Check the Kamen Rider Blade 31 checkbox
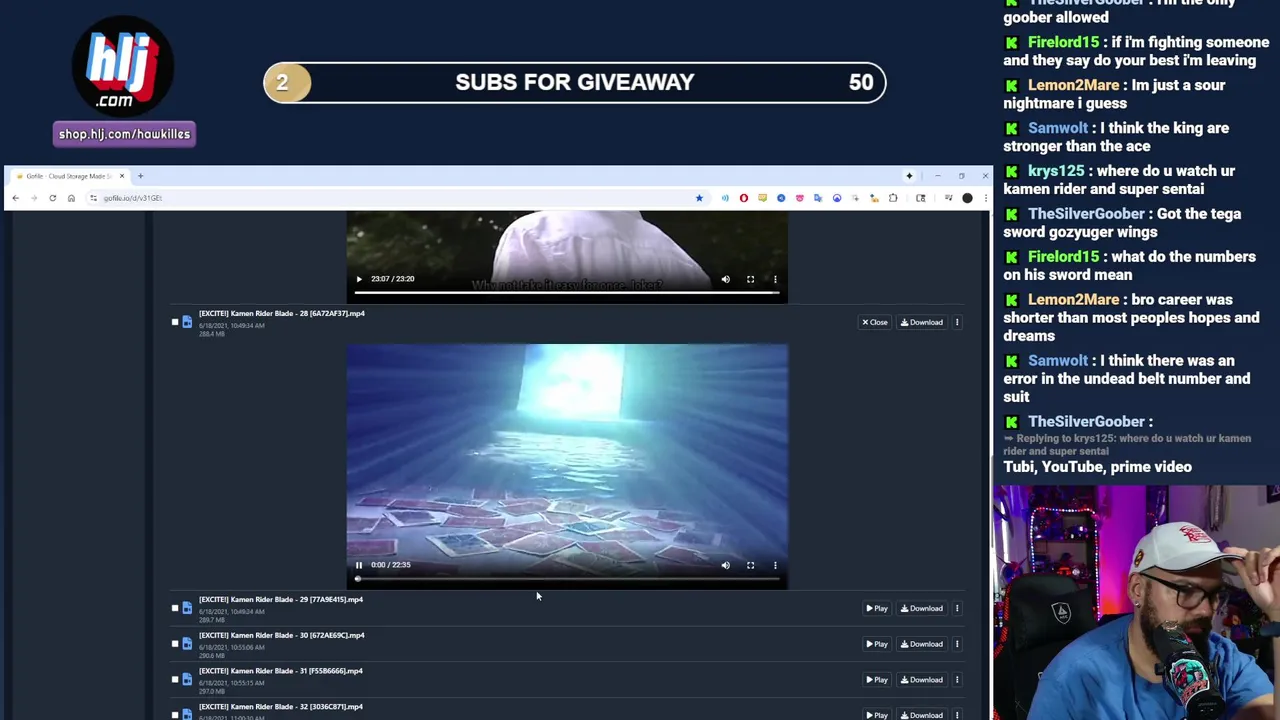 [175, 680]
